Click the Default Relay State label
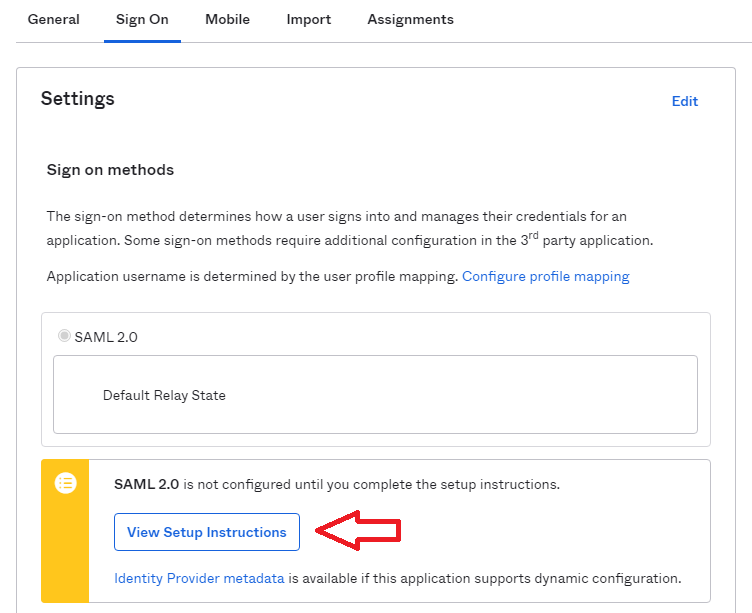Viewport: 752px width, 613px height. click(164, 395)
